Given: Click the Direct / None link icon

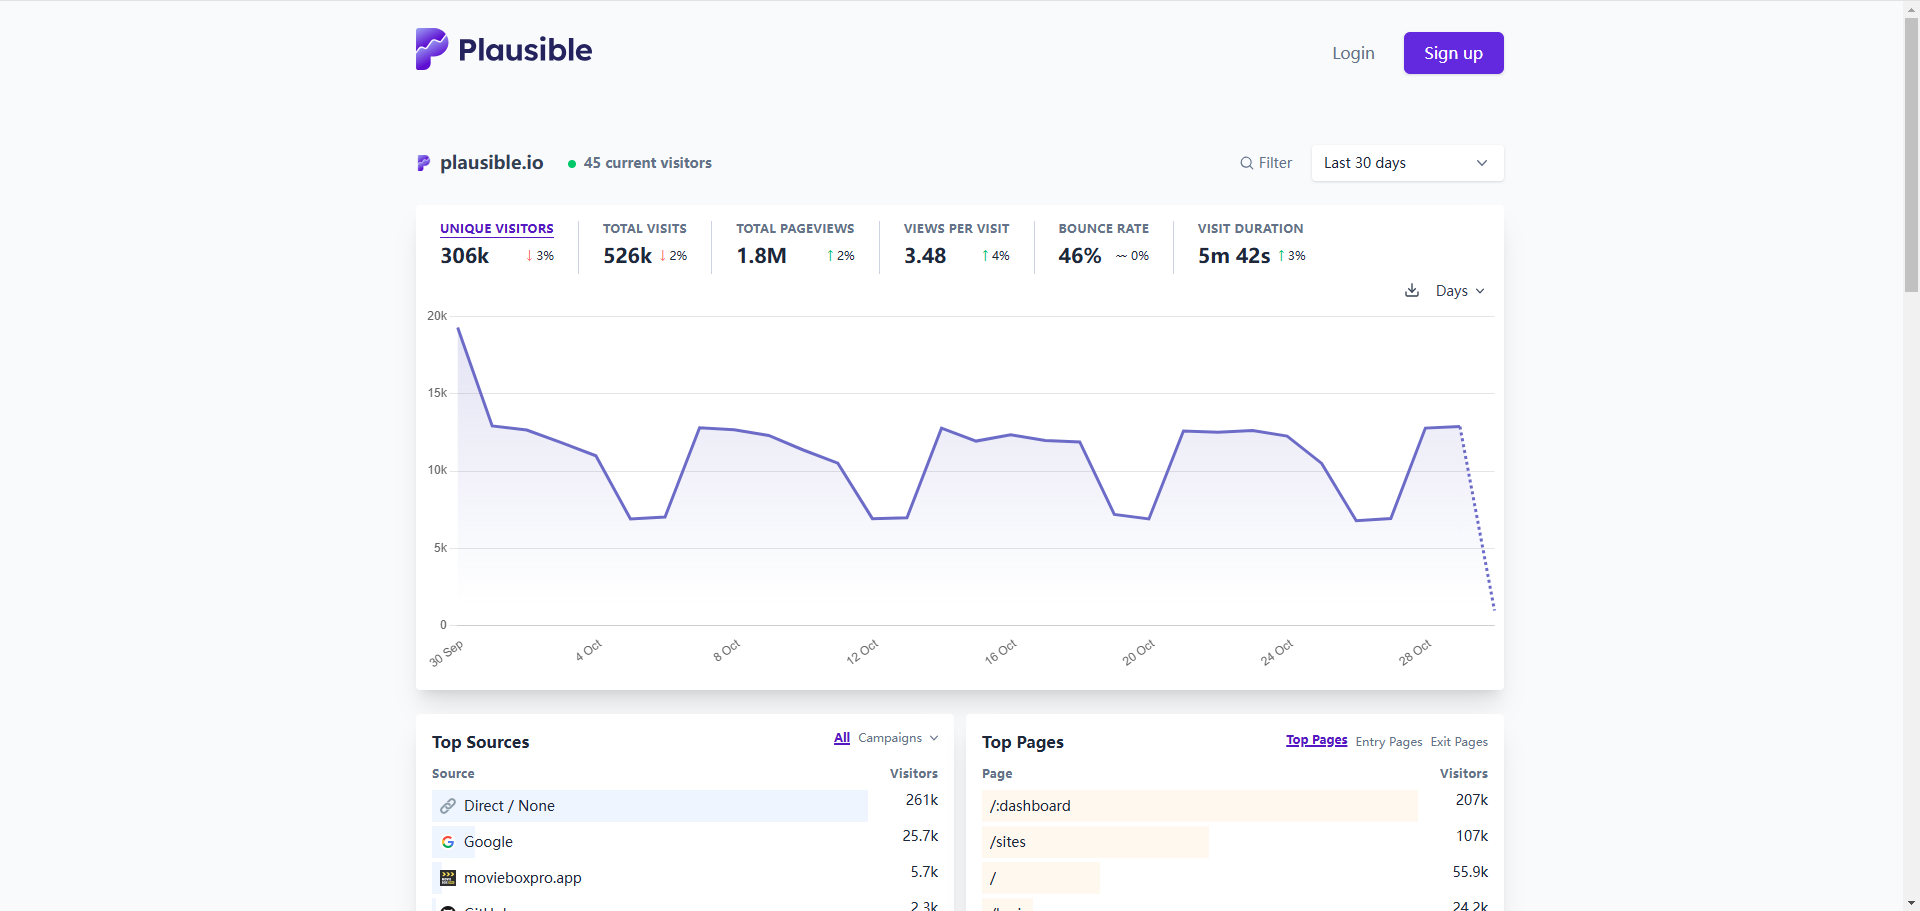Looking at the screenshot, I should [448, 806].
